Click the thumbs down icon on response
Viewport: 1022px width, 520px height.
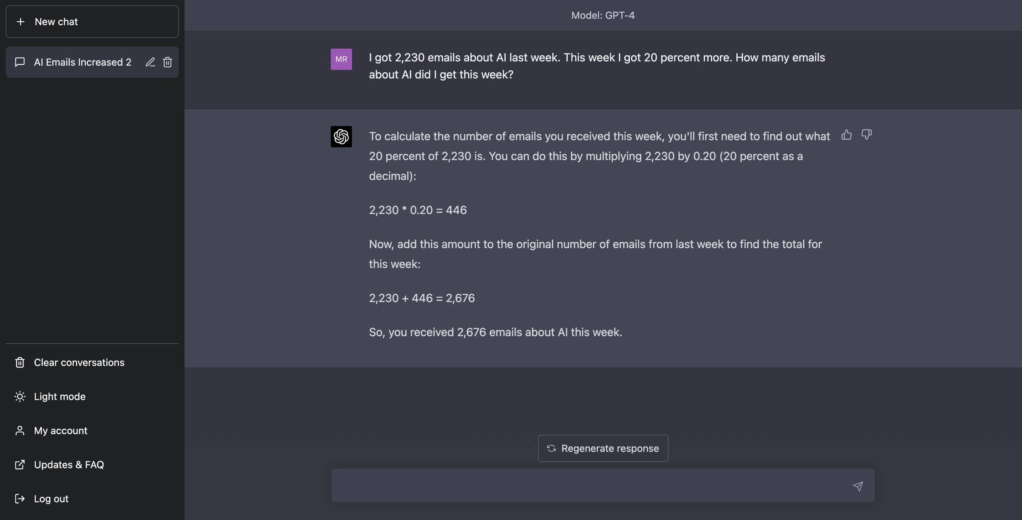867,135
